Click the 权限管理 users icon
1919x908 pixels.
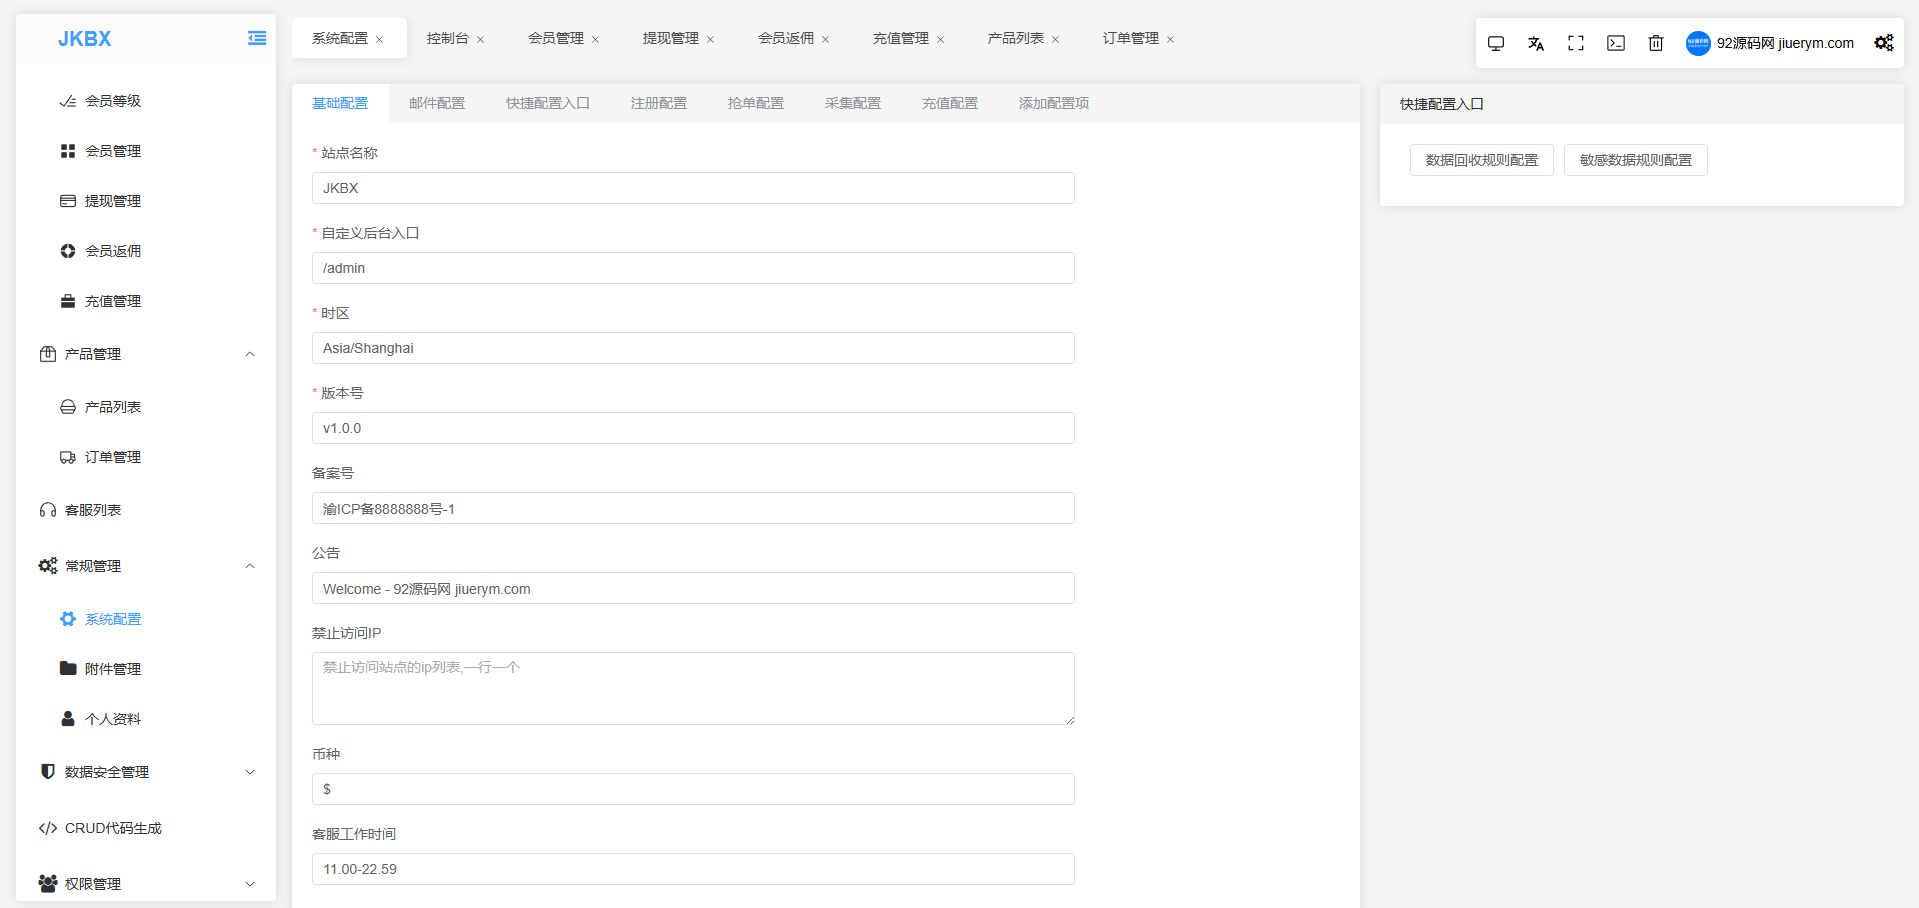coord(48,884)
